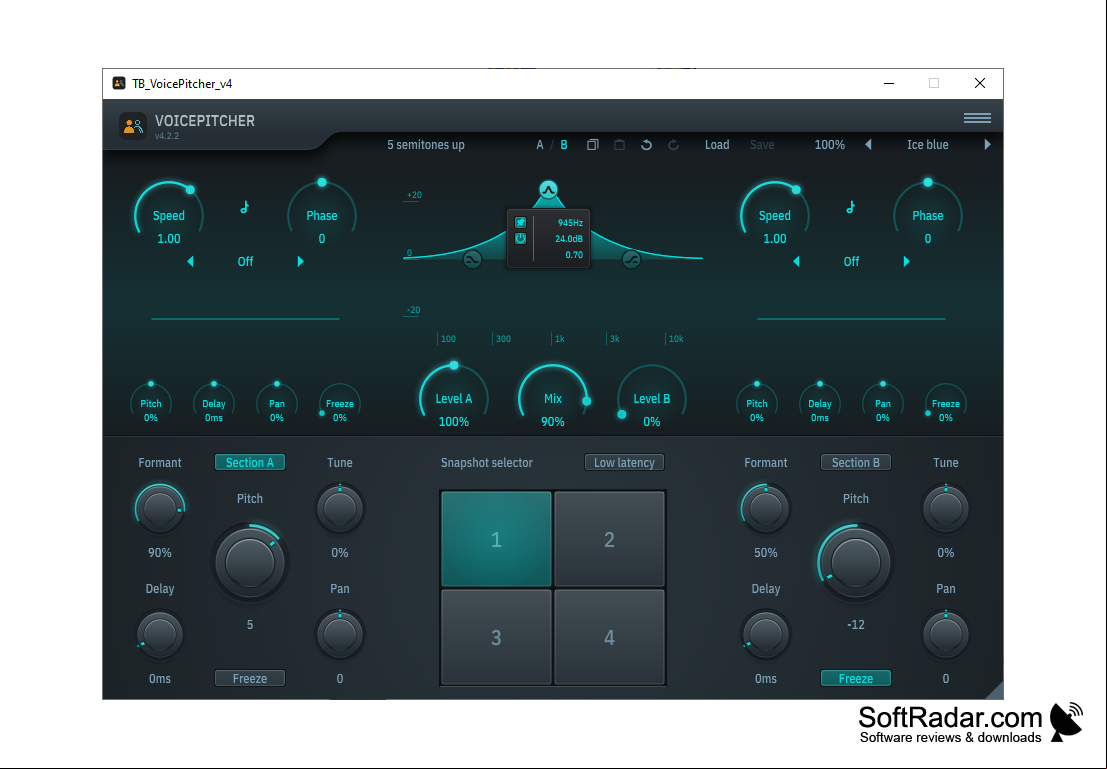
Task: Click the small Pan modulation knob in the right panel
Action: pyautogui.click(x=882, y=404)
